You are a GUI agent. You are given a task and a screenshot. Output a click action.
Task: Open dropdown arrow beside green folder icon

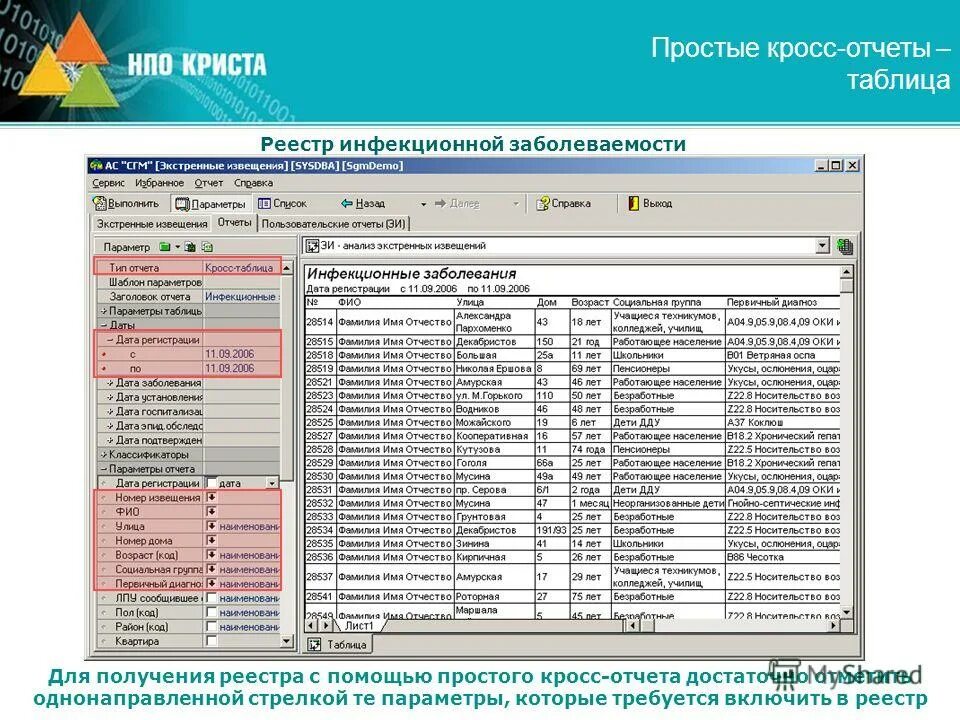pyautogui.click(x=178, y=247)
